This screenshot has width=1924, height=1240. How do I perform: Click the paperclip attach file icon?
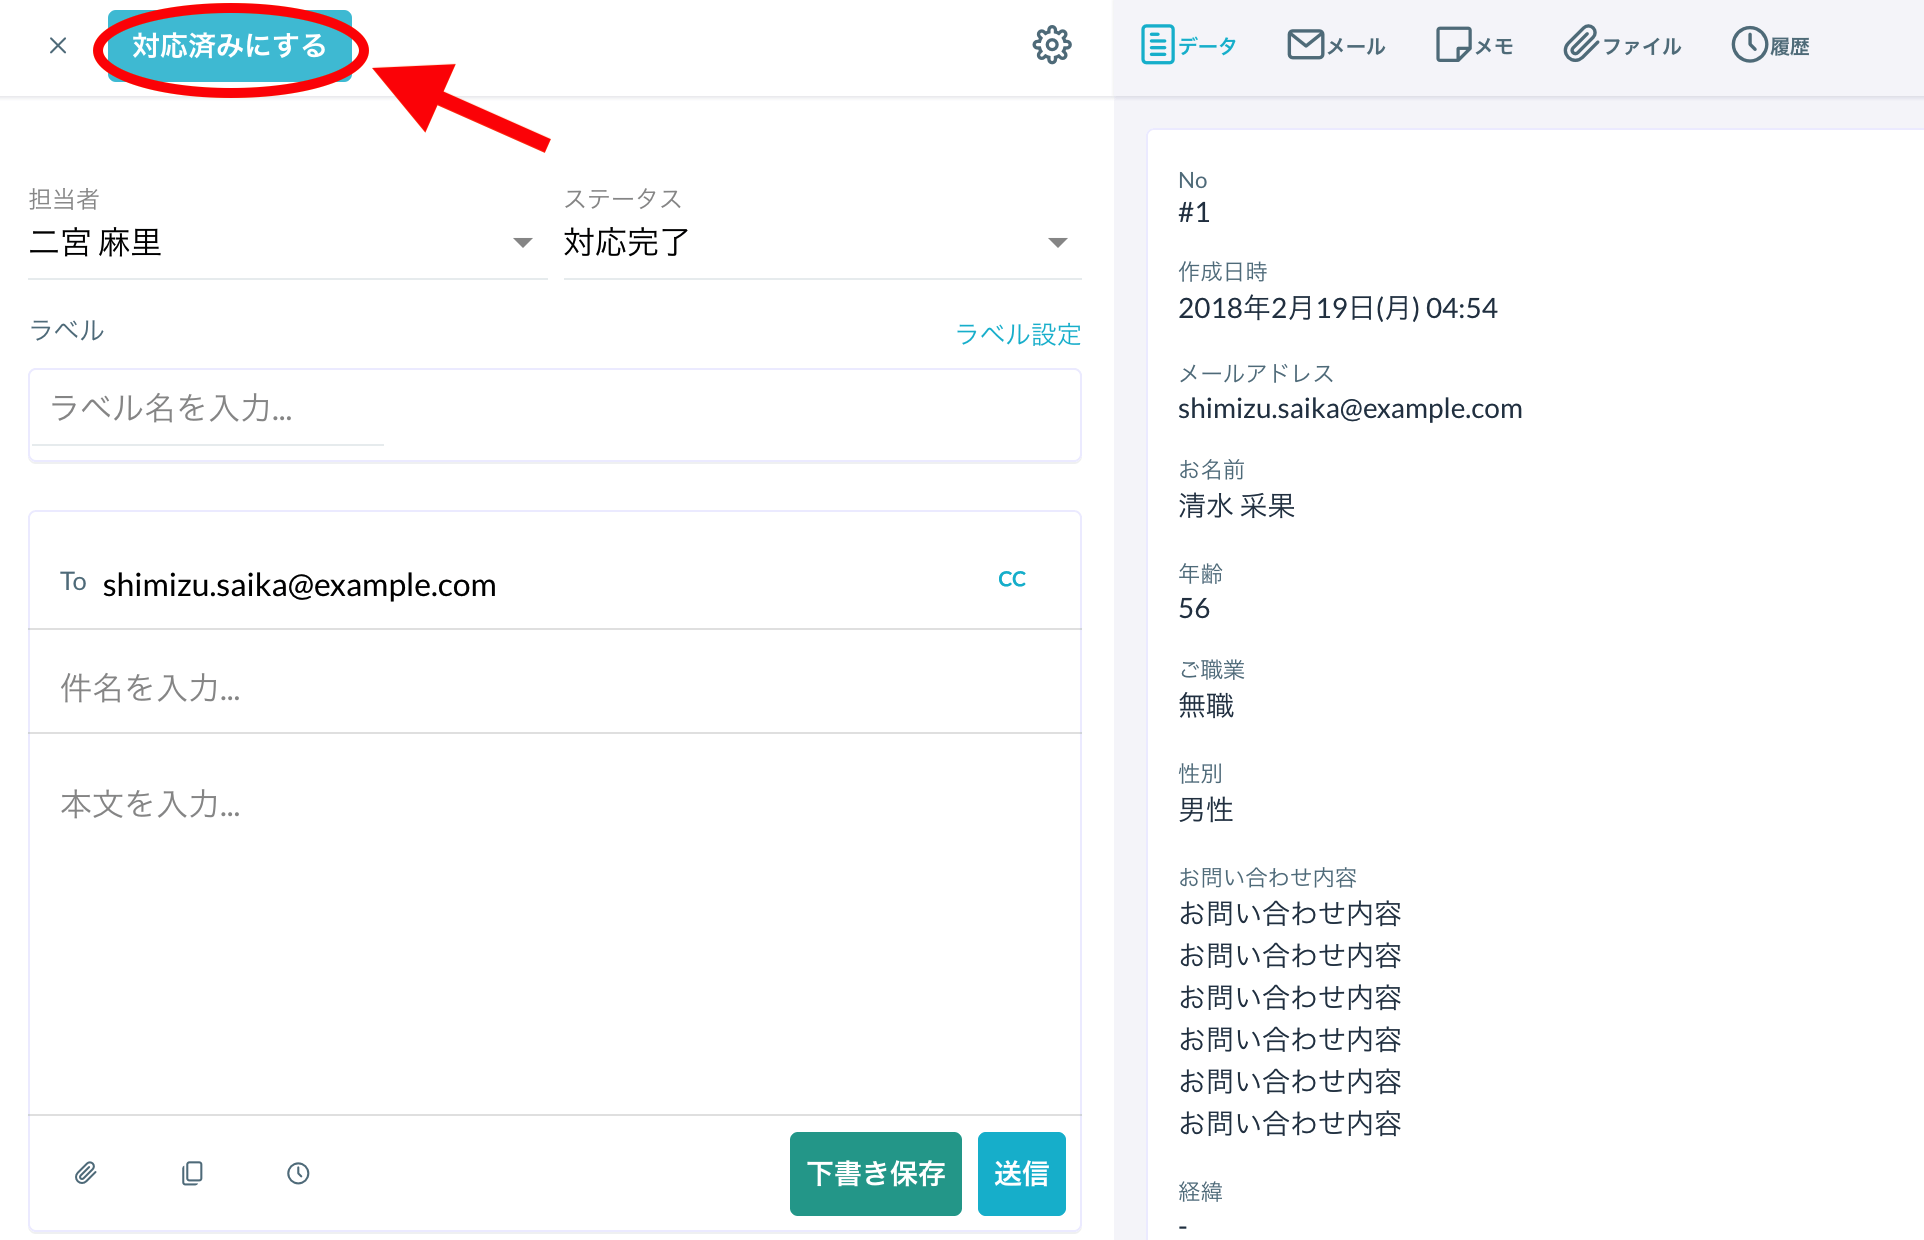click(86, 1173)
